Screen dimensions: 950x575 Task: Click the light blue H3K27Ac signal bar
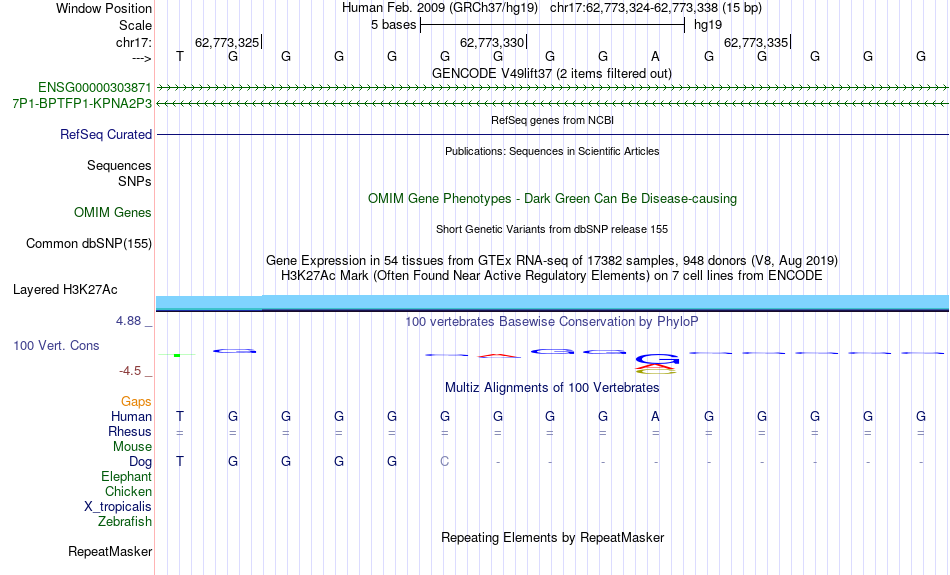[552, 302]
